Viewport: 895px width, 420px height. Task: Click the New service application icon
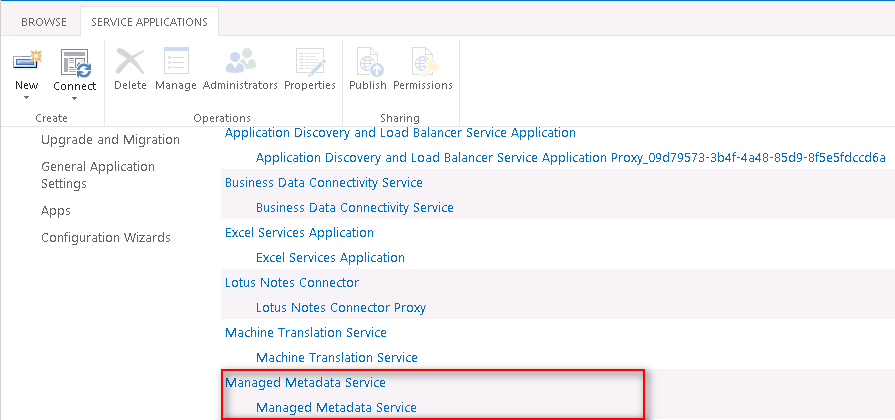(27, 62)
